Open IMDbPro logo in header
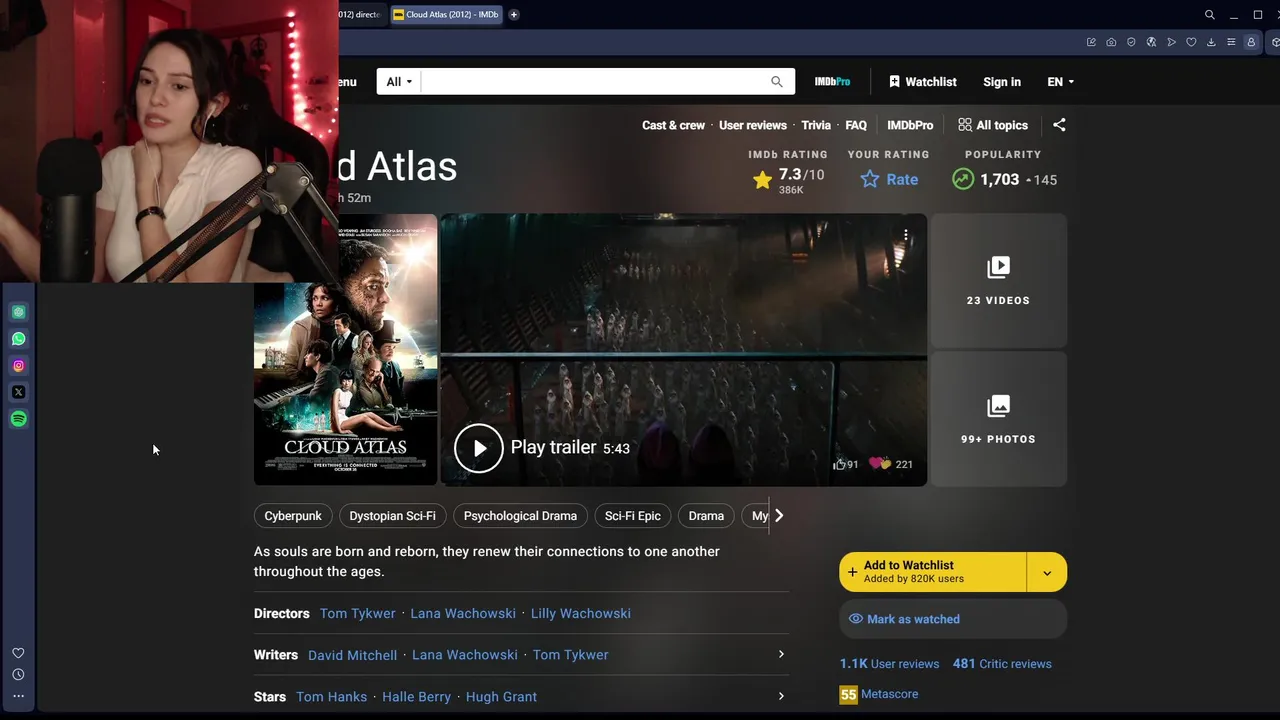The image size is (1280, 720). [x=833, y=82]
